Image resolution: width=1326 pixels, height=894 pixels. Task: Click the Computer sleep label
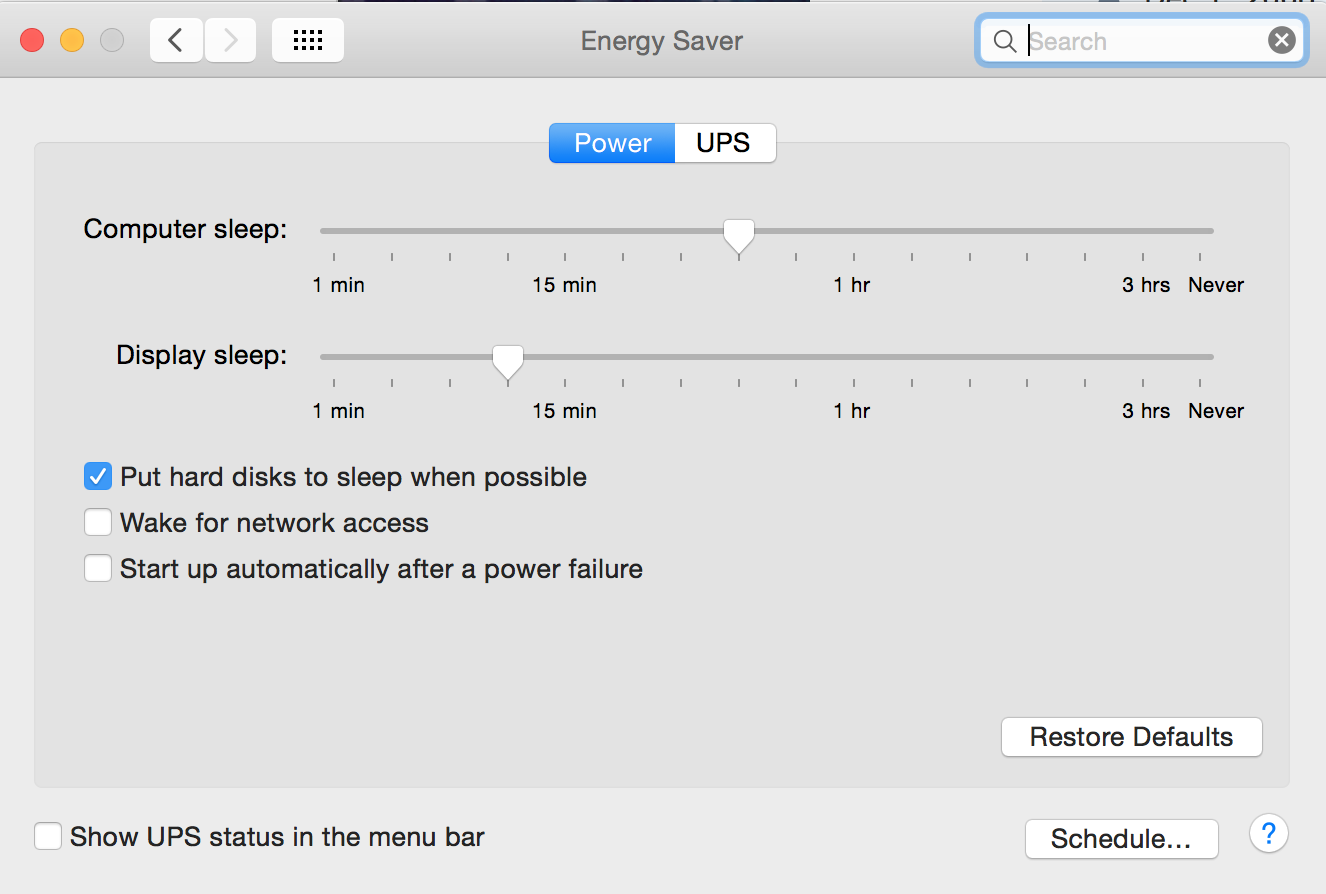pos(185,229)
